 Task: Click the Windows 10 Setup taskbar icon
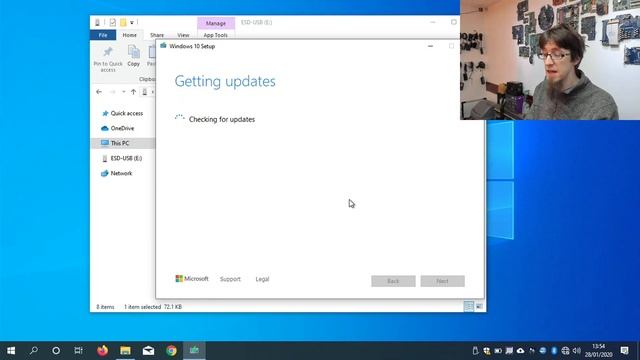(x=194, y=351)
